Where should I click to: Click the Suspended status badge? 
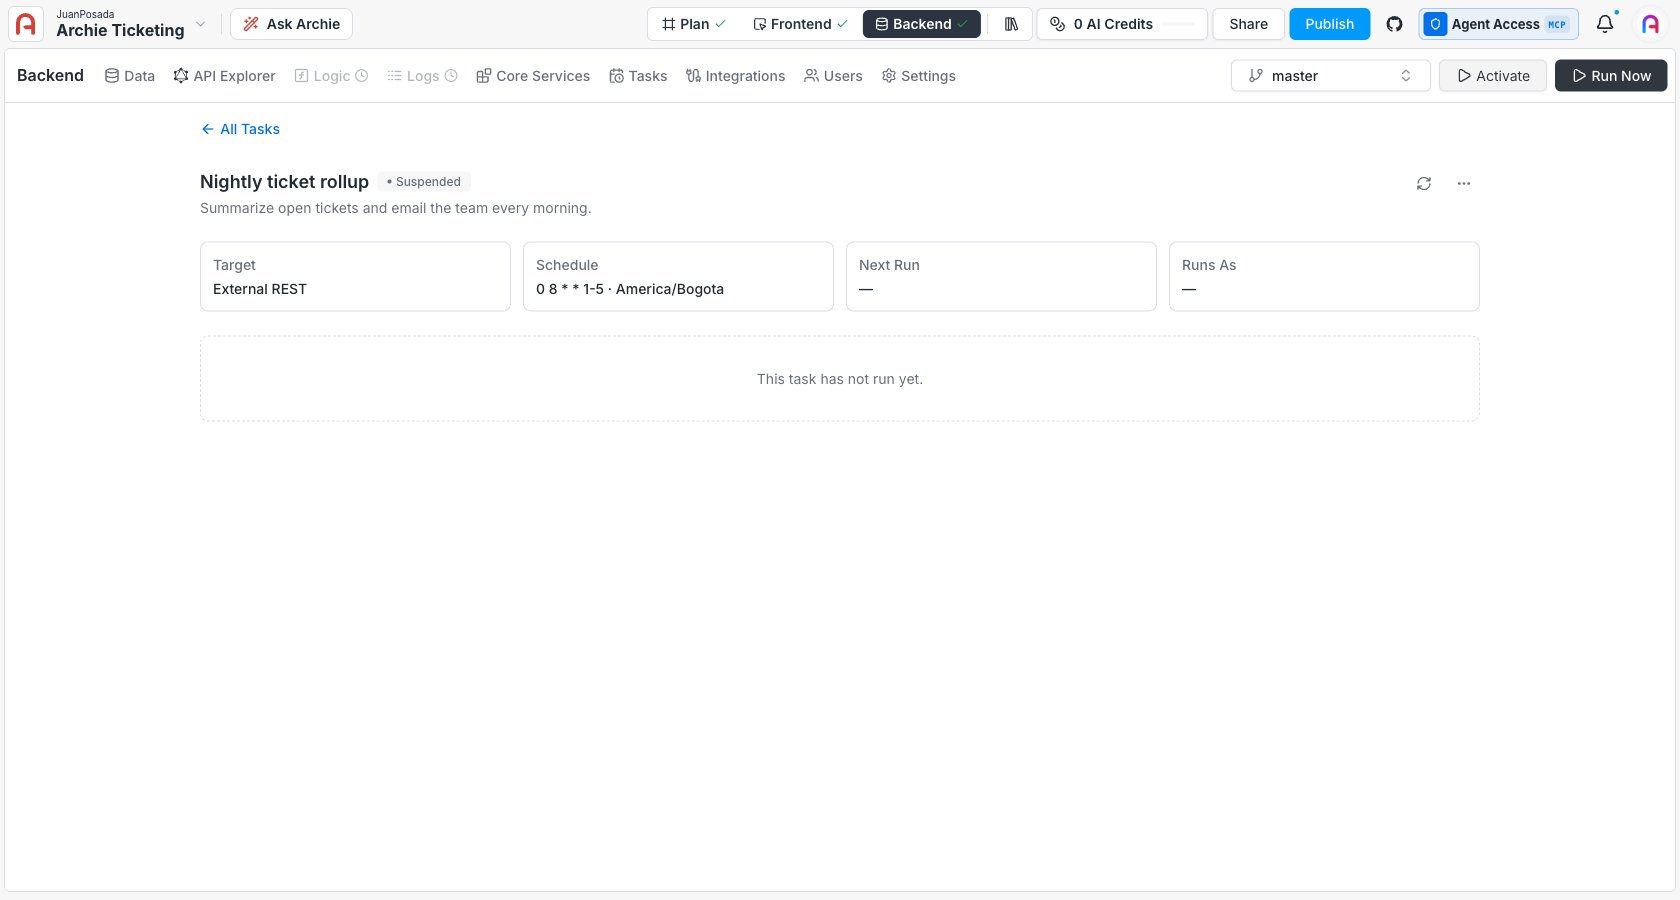point(424,182)
